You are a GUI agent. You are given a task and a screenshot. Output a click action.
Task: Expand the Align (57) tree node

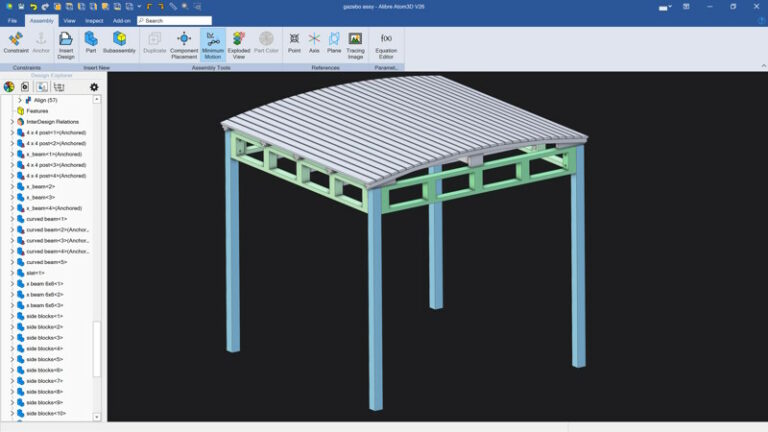pos(20,100)
